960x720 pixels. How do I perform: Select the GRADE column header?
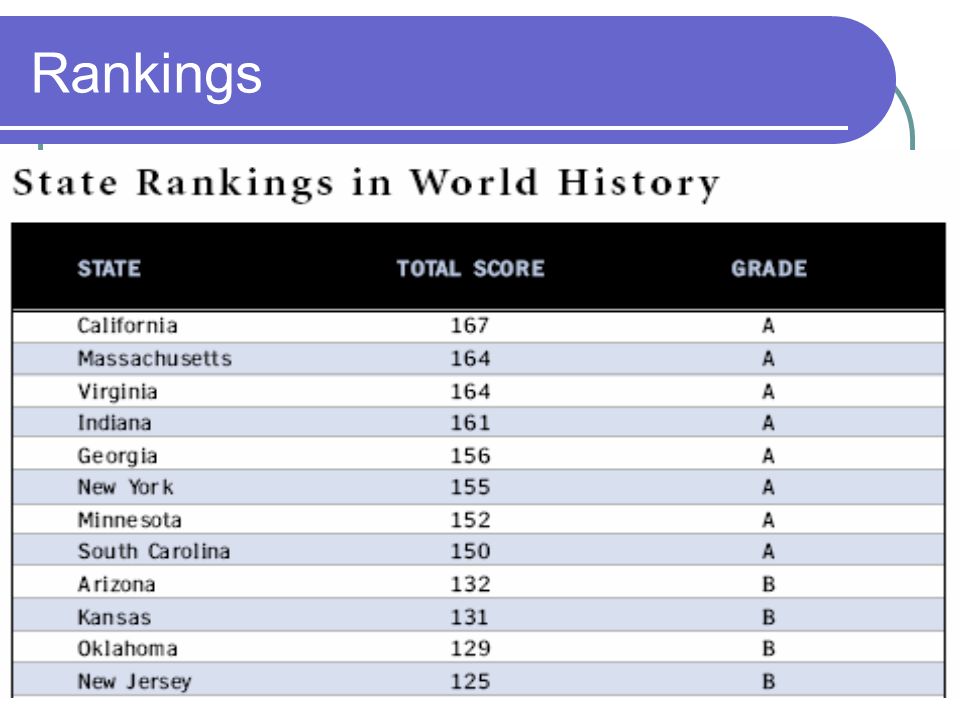(x=769, y=269)
